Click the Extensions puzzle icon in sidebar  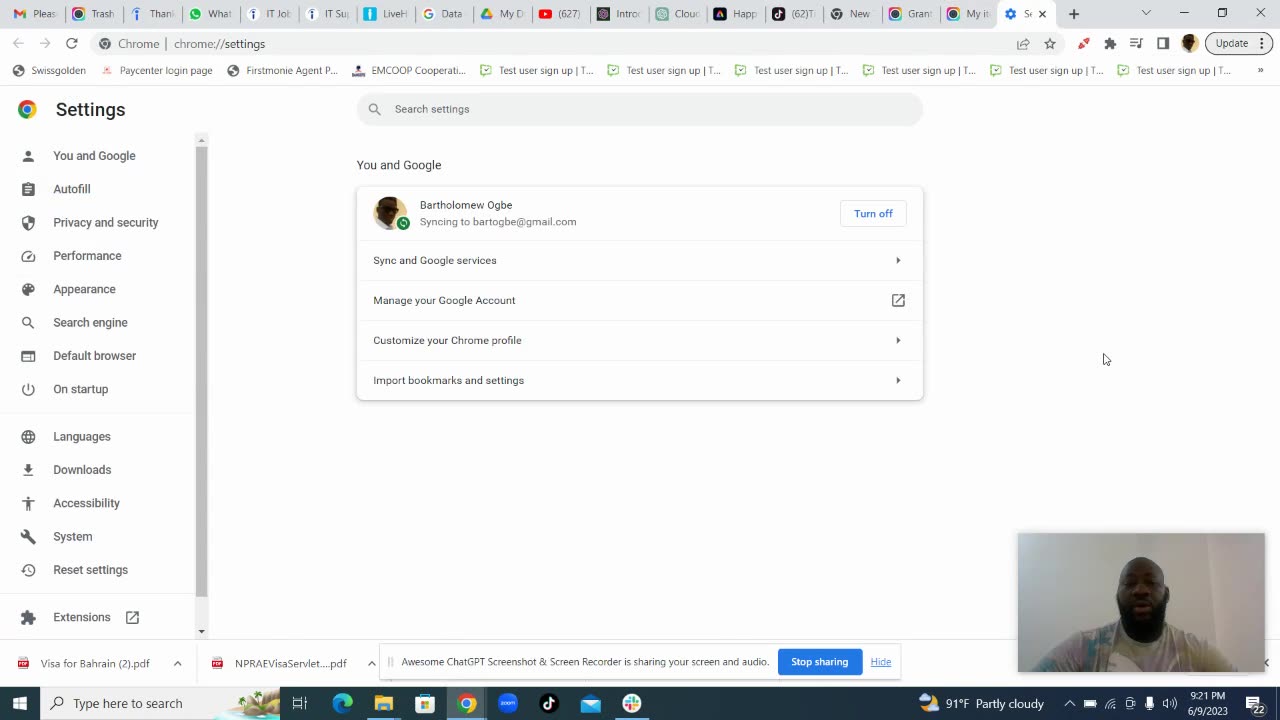(x=28, y=618)
